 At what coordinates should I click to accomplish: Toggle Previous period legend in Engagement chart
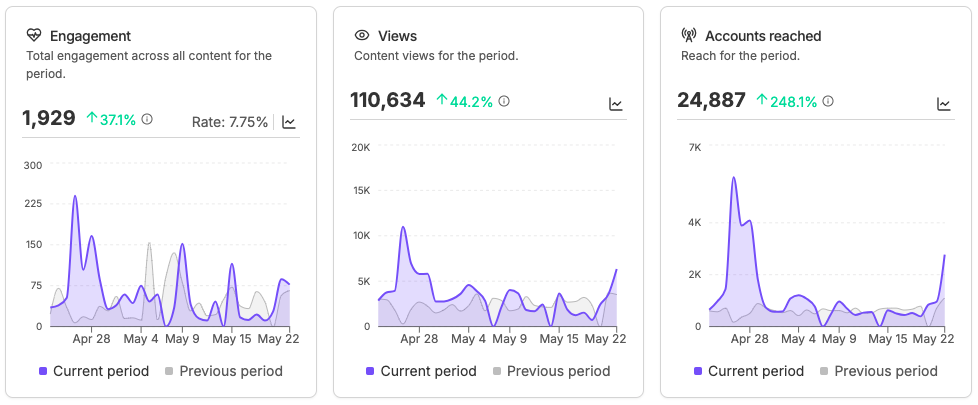click(224, 371)
